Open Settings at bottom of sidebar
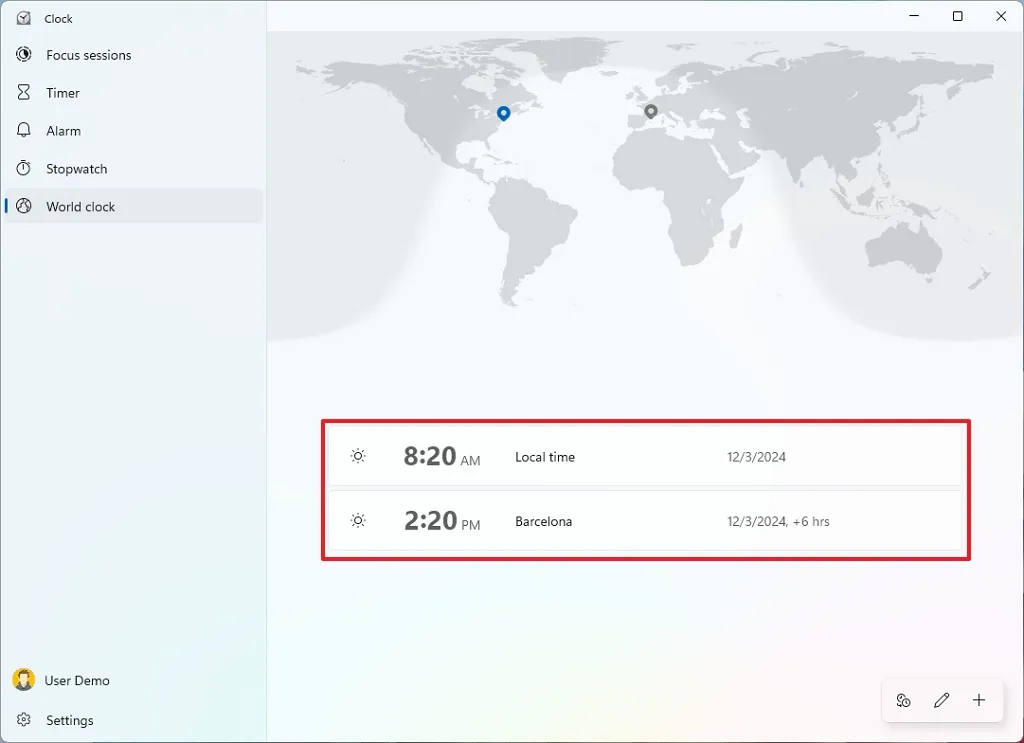The height and width of the screenshot is (743, 1024). [68, 720]
